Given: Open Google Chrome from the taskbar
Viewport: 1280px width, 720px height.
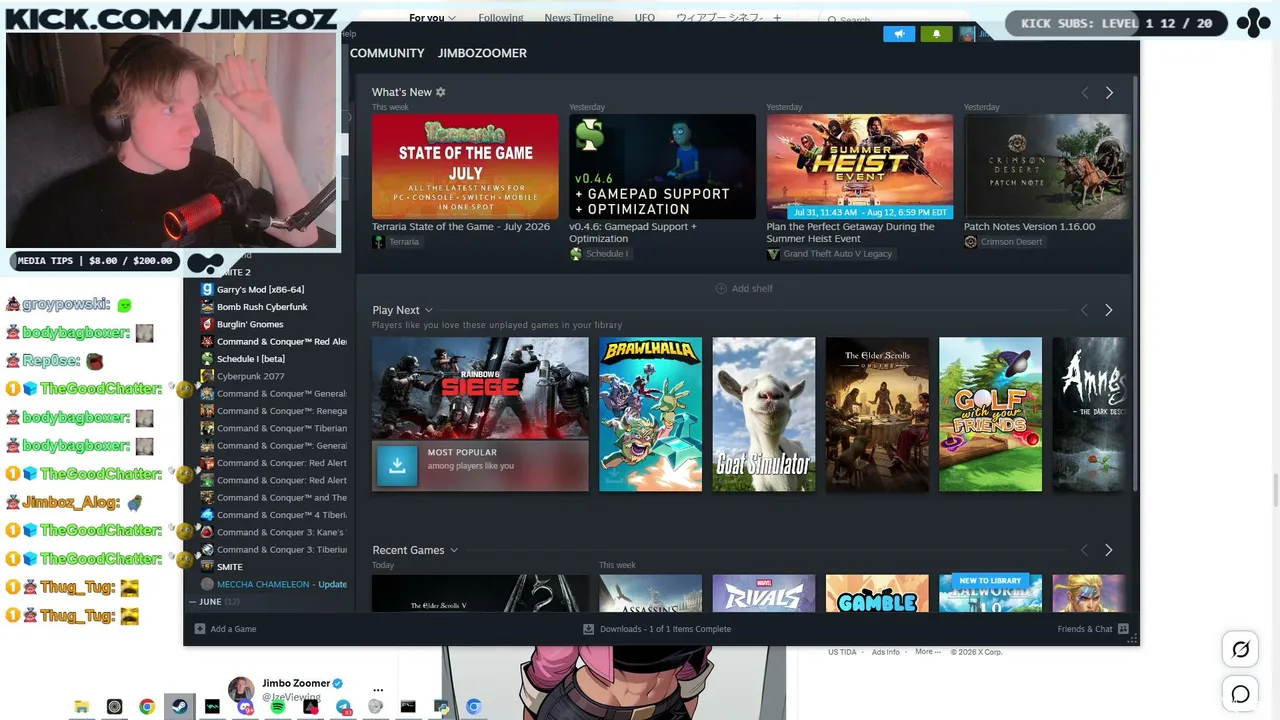Looking at the screenshot, I should 147,707.
